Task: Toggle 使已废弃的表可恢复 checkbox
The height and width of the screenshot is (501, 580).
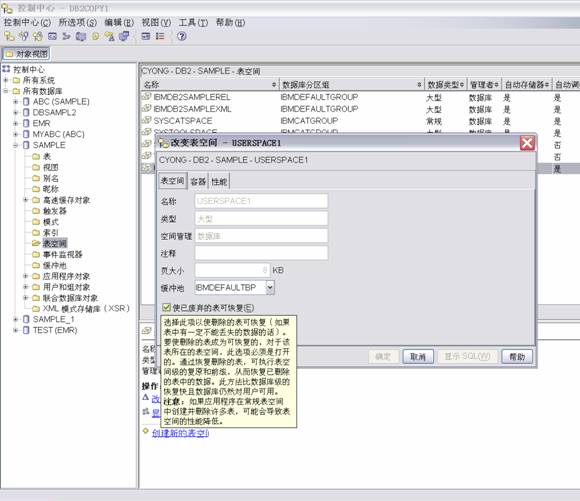Action: coord(166,307)
